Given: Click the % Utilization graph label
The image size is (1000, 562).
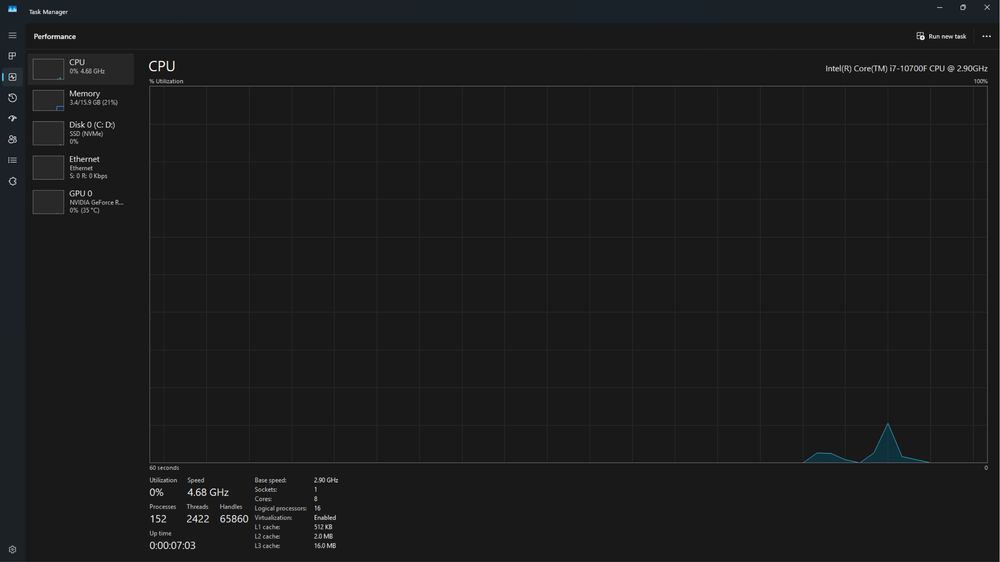Looking at the screenshot, I should coord(166,82).
